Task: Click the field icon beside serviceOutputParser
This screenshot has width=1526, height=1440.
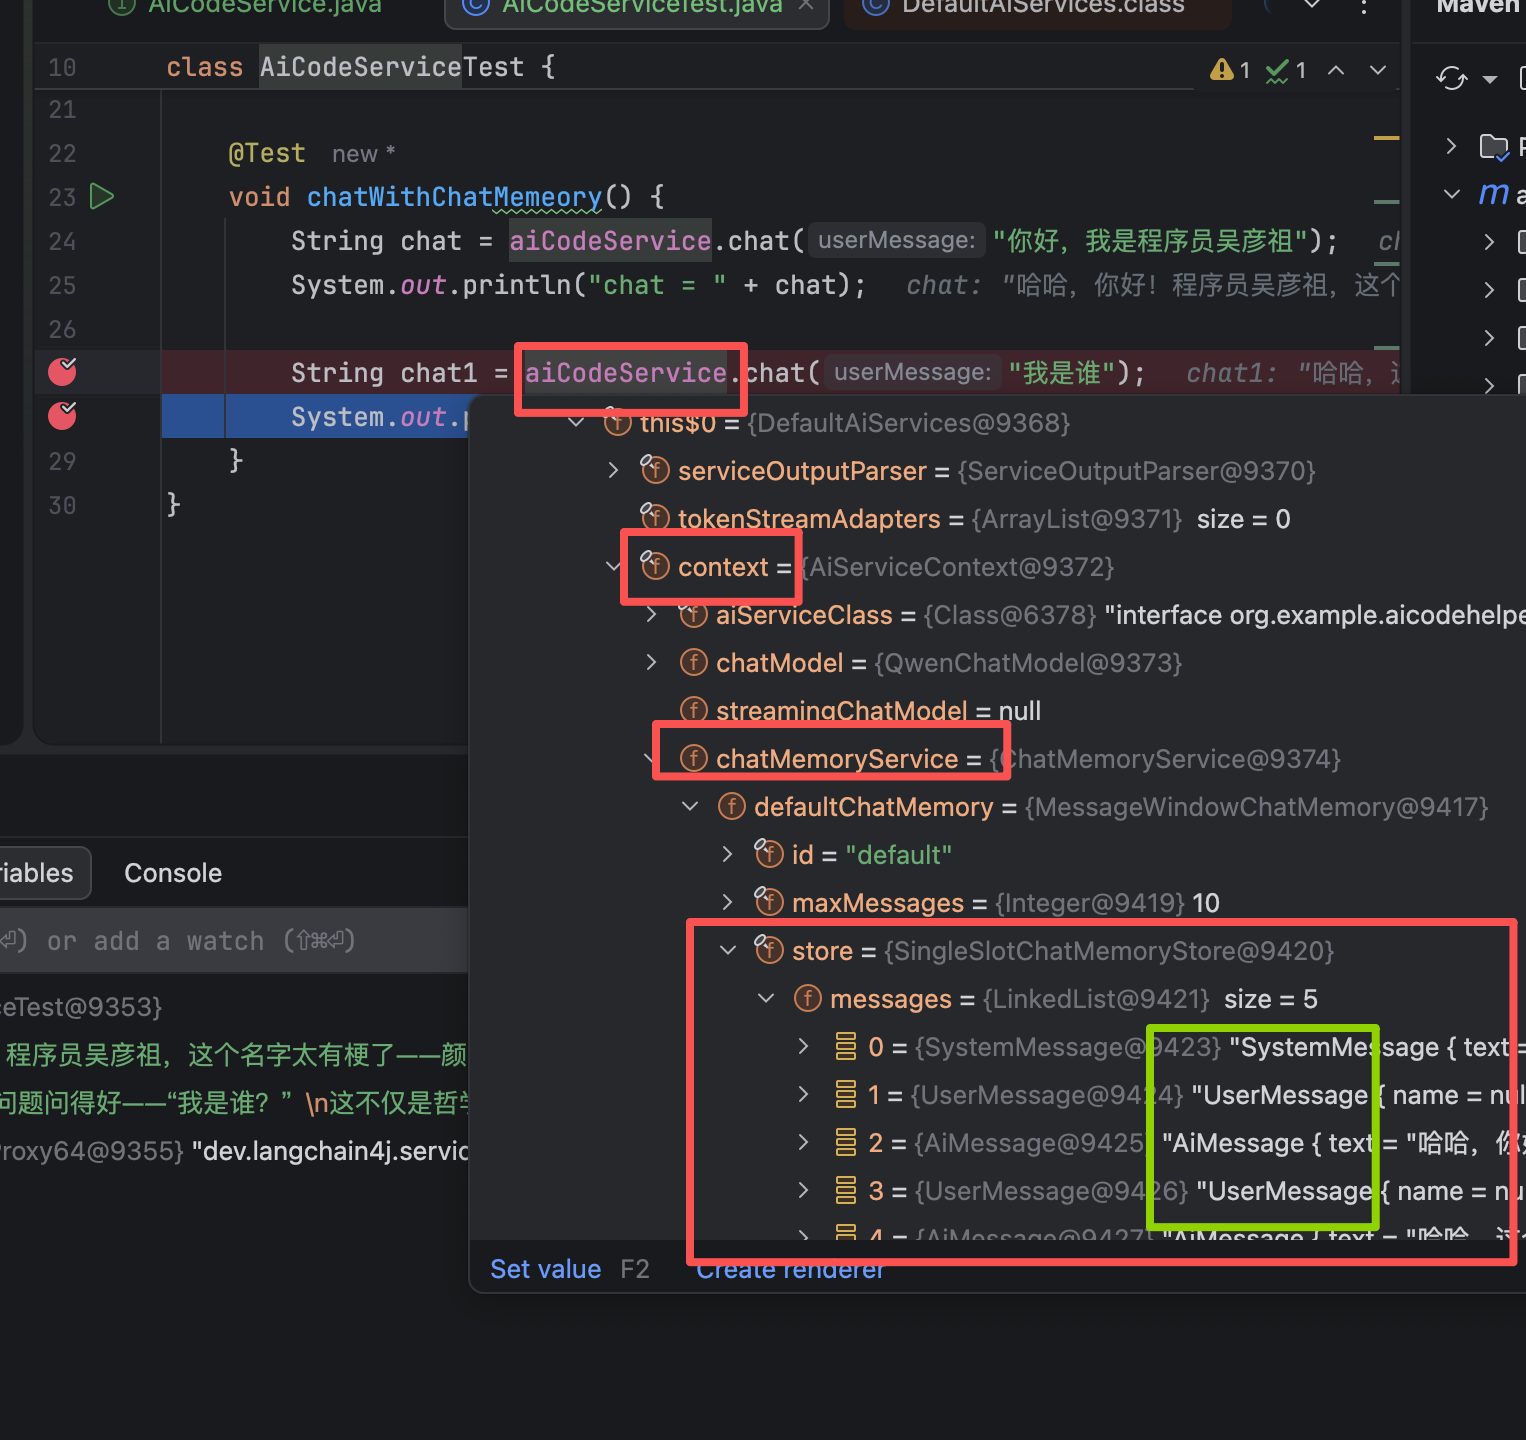Action: coord(655,468)
